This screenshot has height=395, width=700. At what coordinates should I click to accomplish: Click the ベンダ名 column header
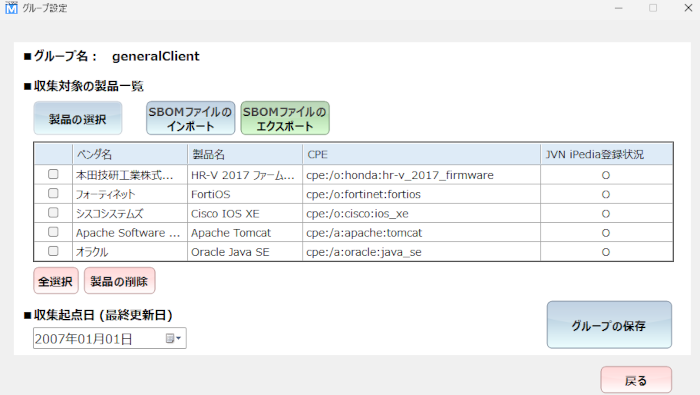pyautogui.click(x=130, y=154)
